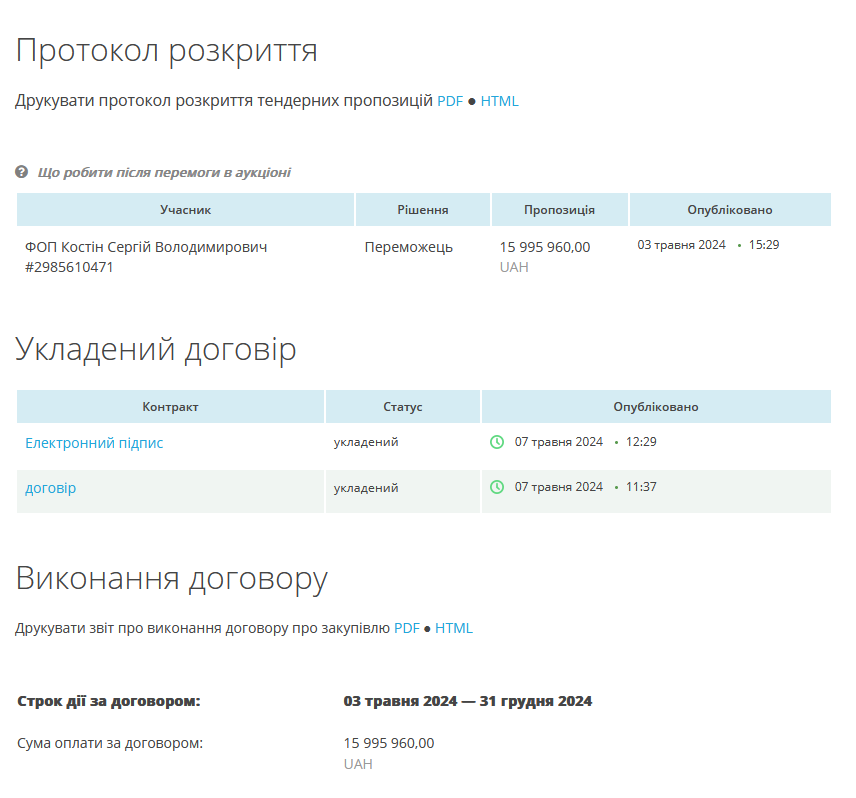856x798 pixels.
Task: Click the Пропозиція column header
Action: (x=559, y=210)
